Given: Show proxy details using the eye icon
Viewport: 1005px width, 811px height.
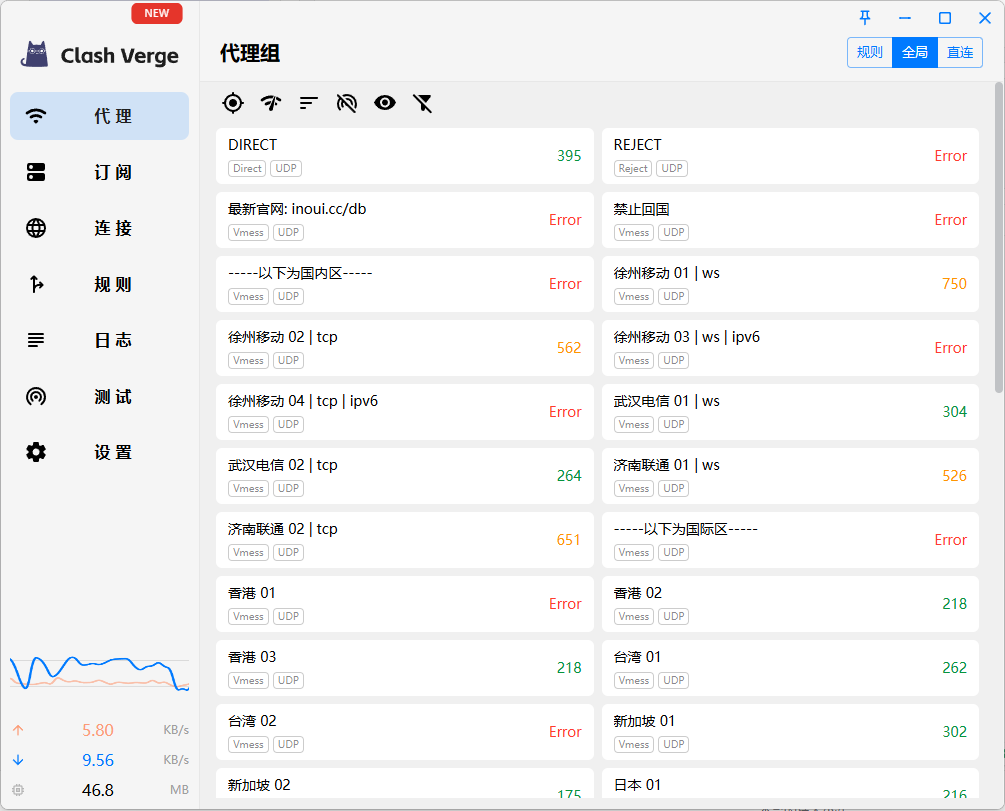Looking at the screenshot, I should coord(385,103).
